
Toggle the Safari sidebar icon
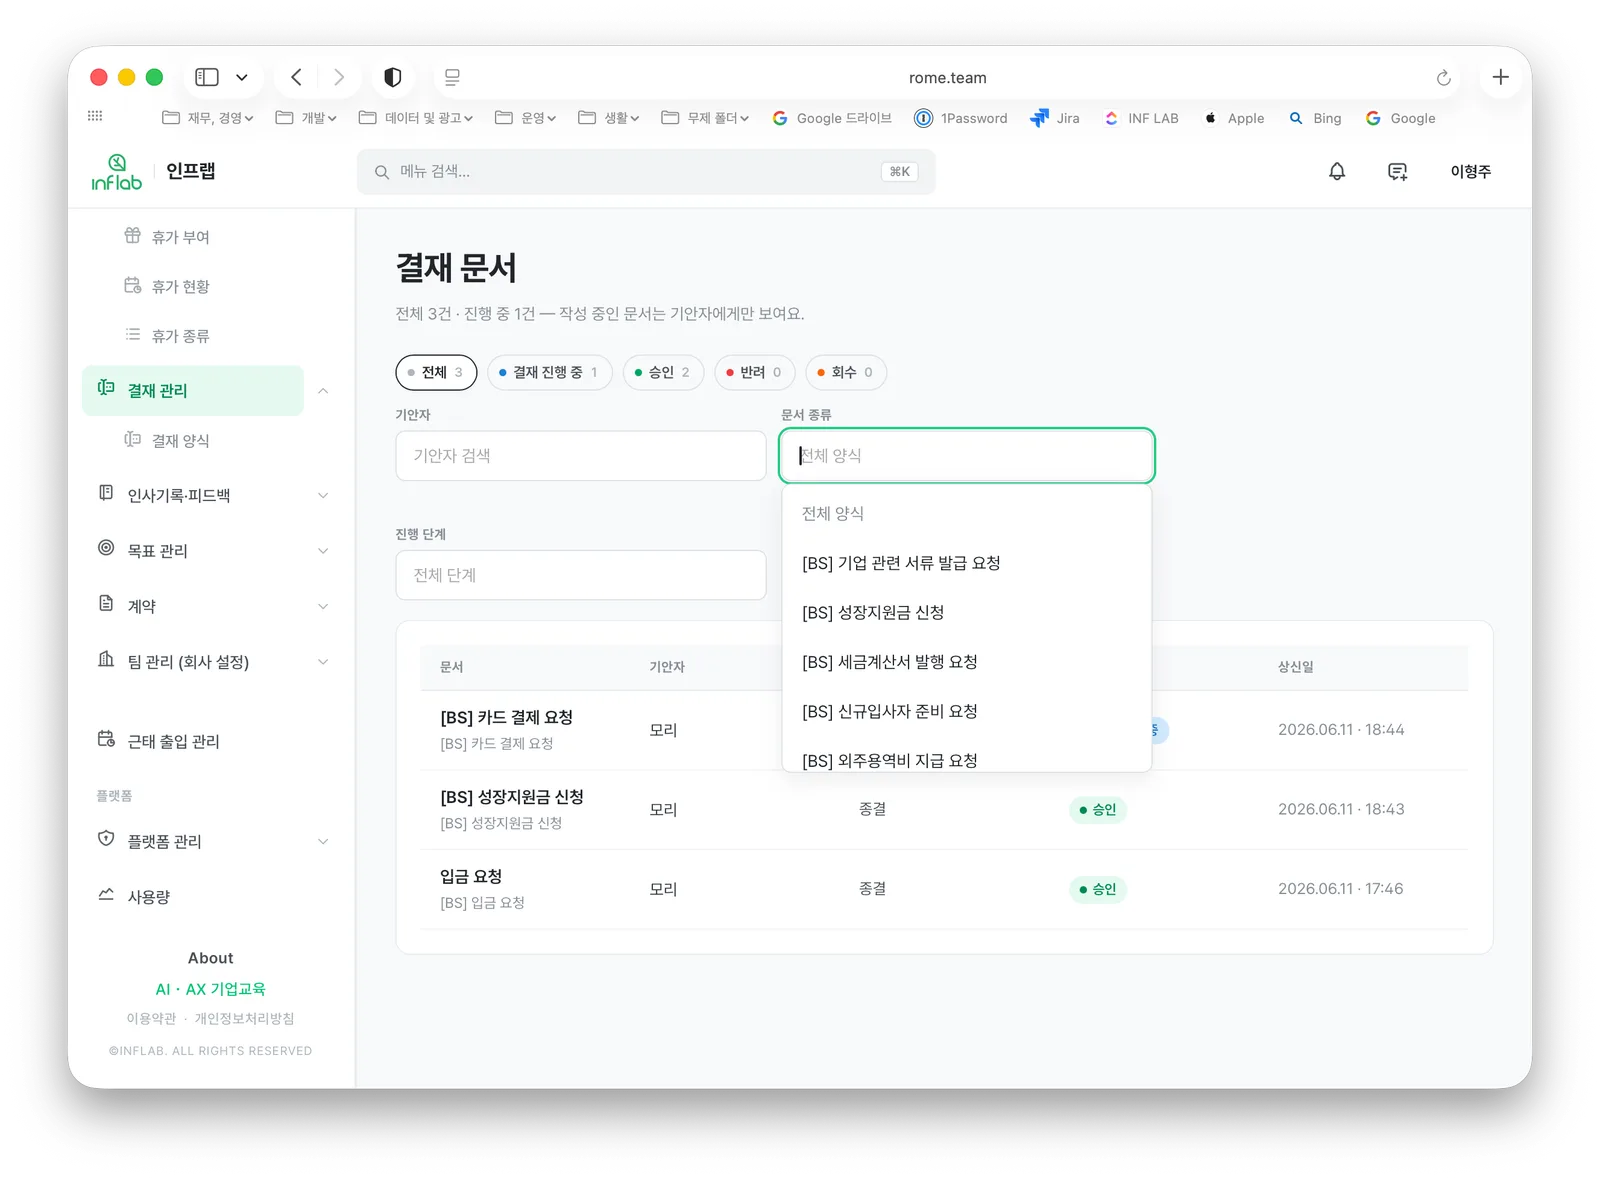coord(207,77)
